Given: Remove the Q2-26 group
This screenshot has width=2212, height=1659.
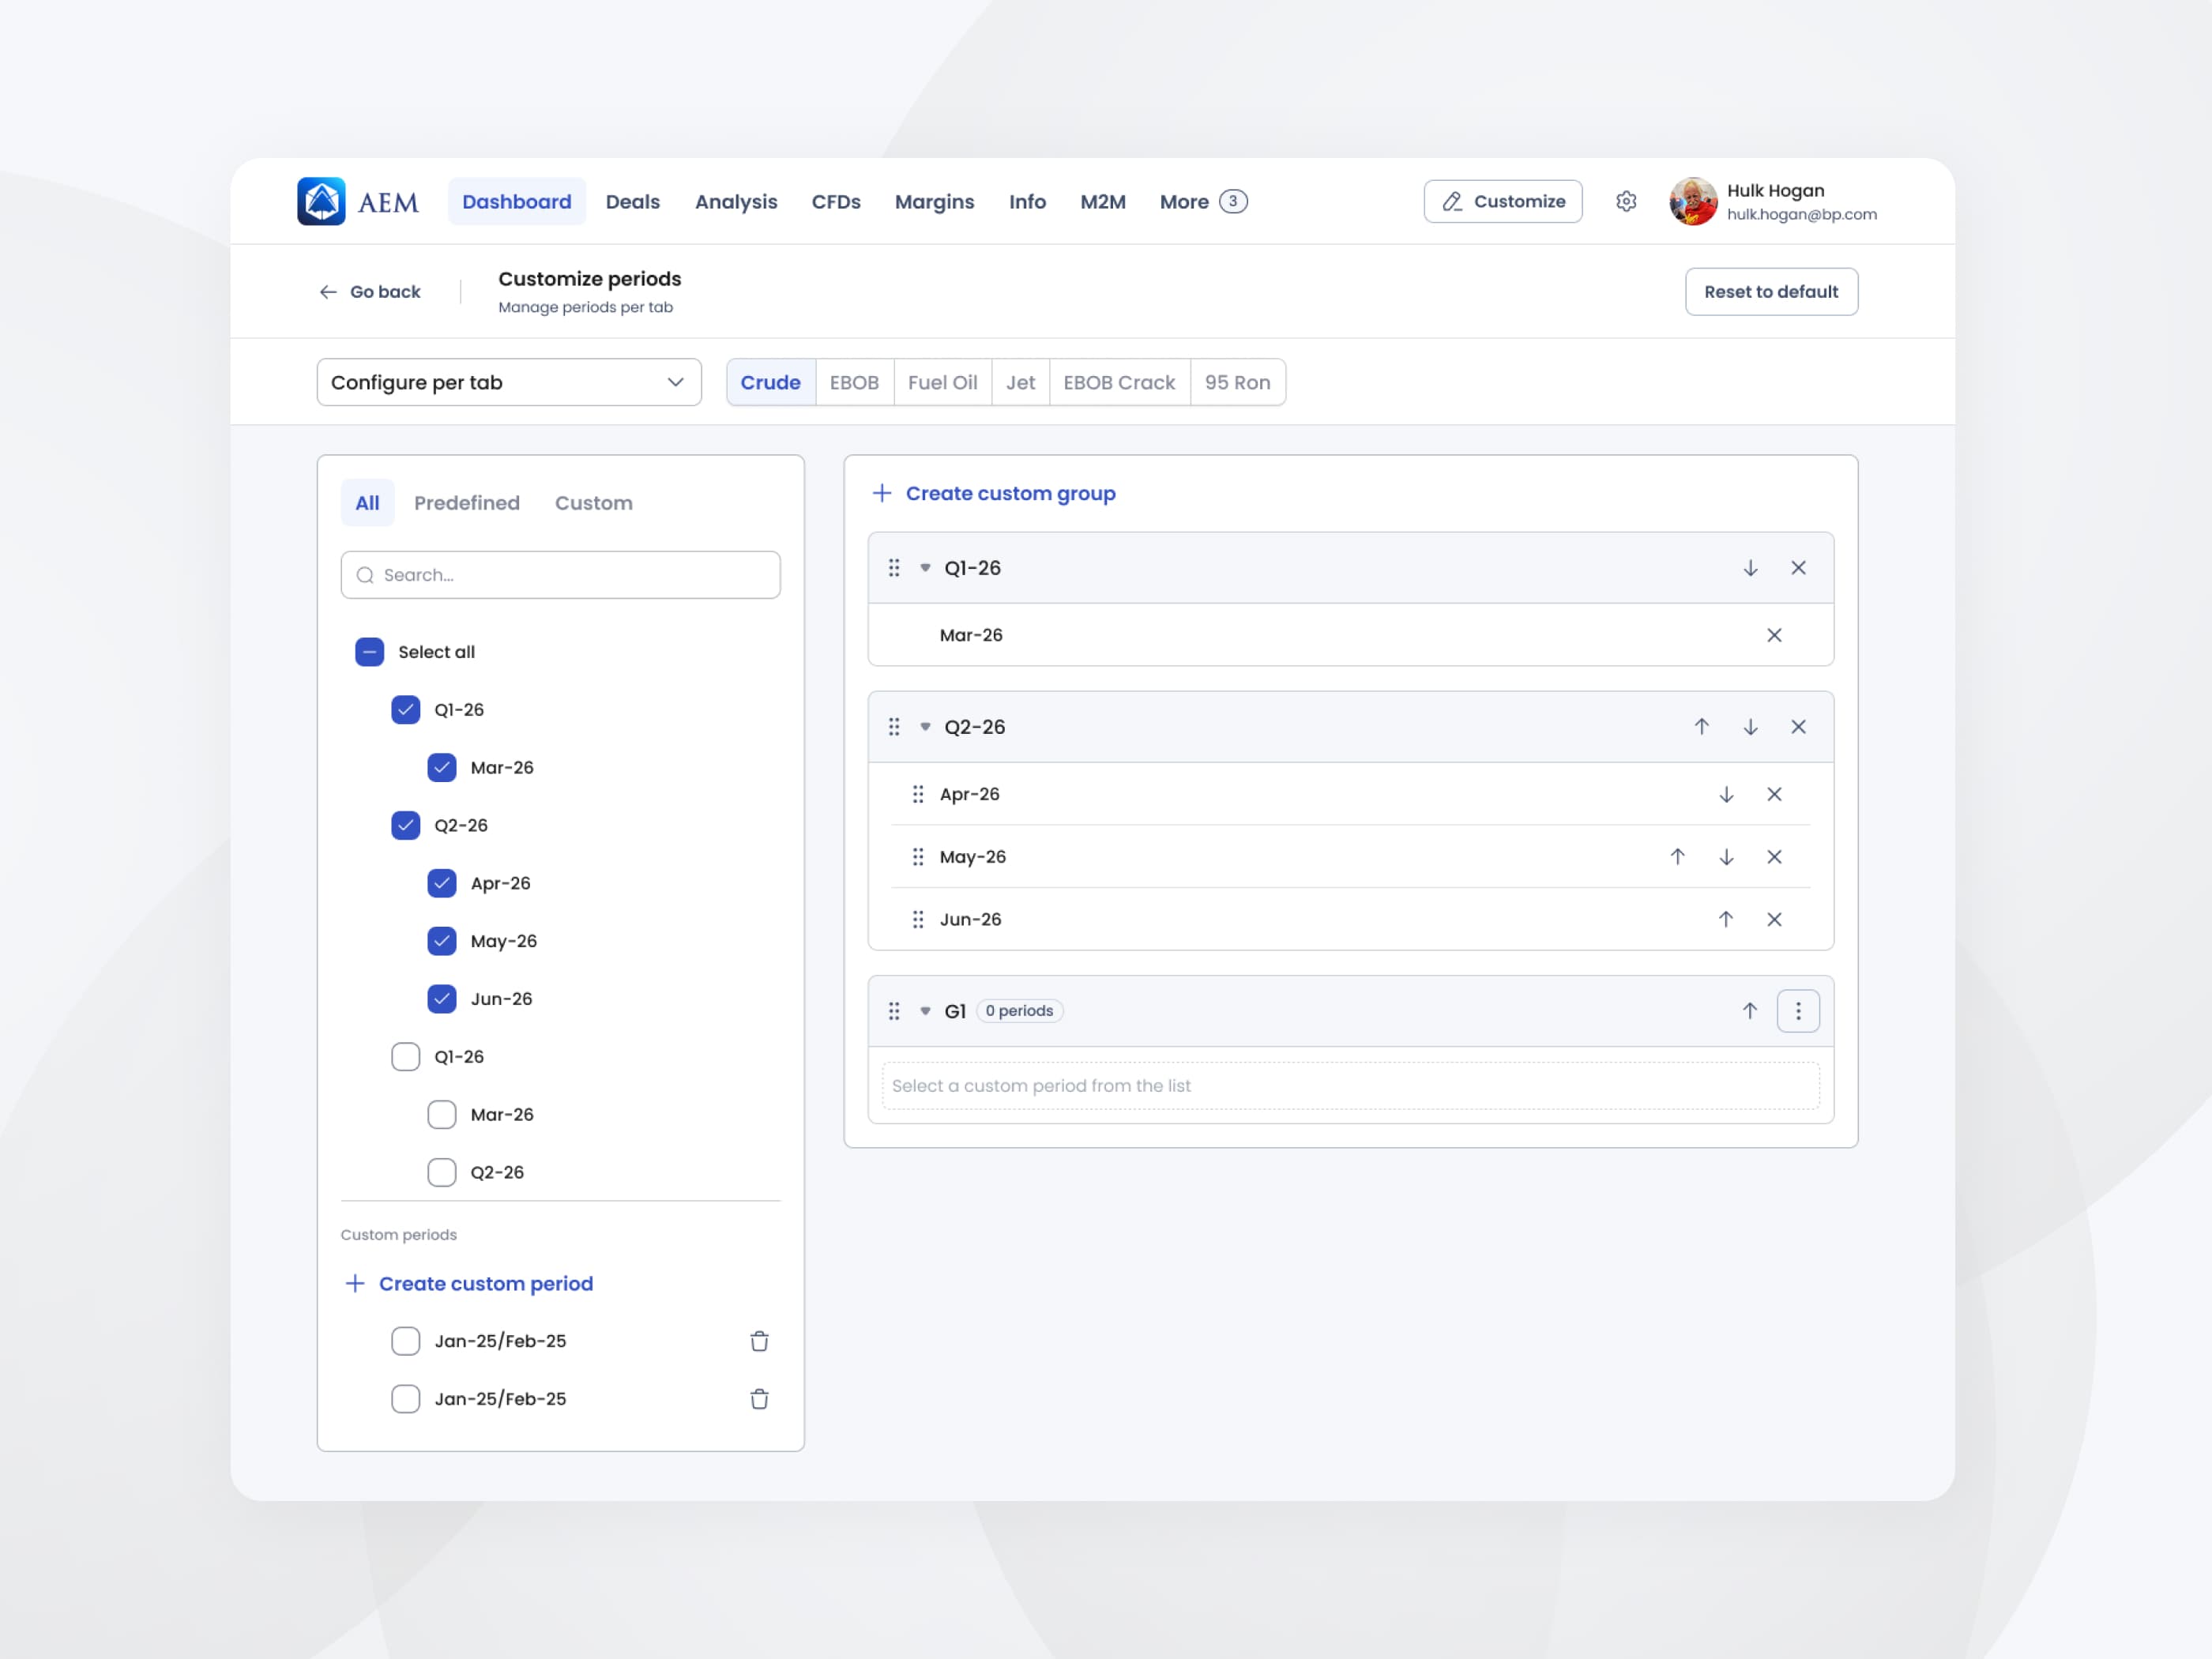Looking at the screenshot, I should coord(1798,727).
